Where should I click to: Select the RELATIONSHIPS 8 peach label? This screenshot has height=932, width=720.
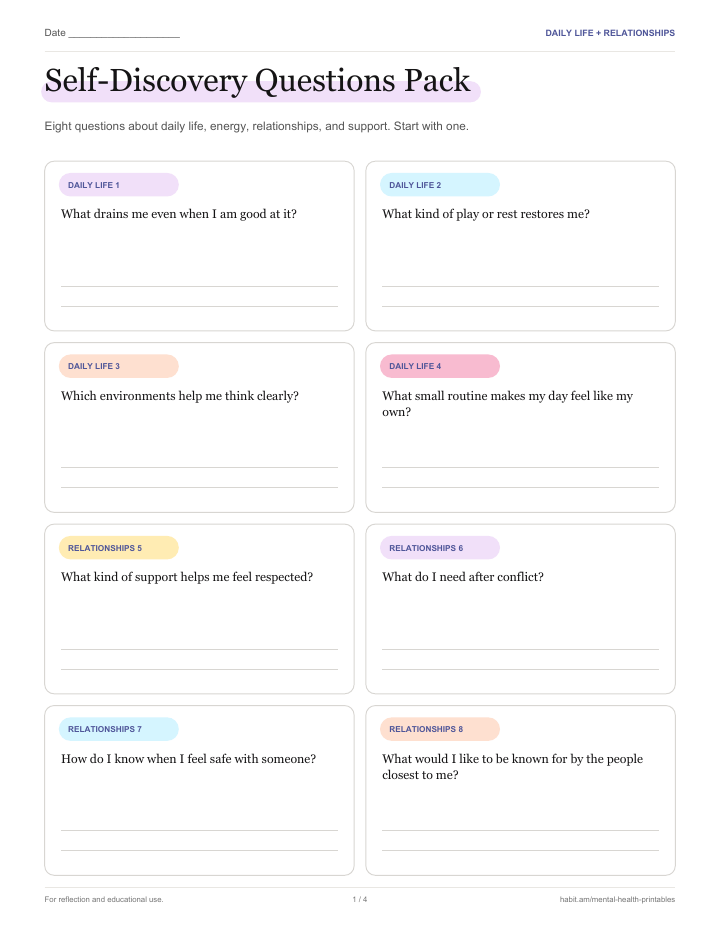coord(439,729)
